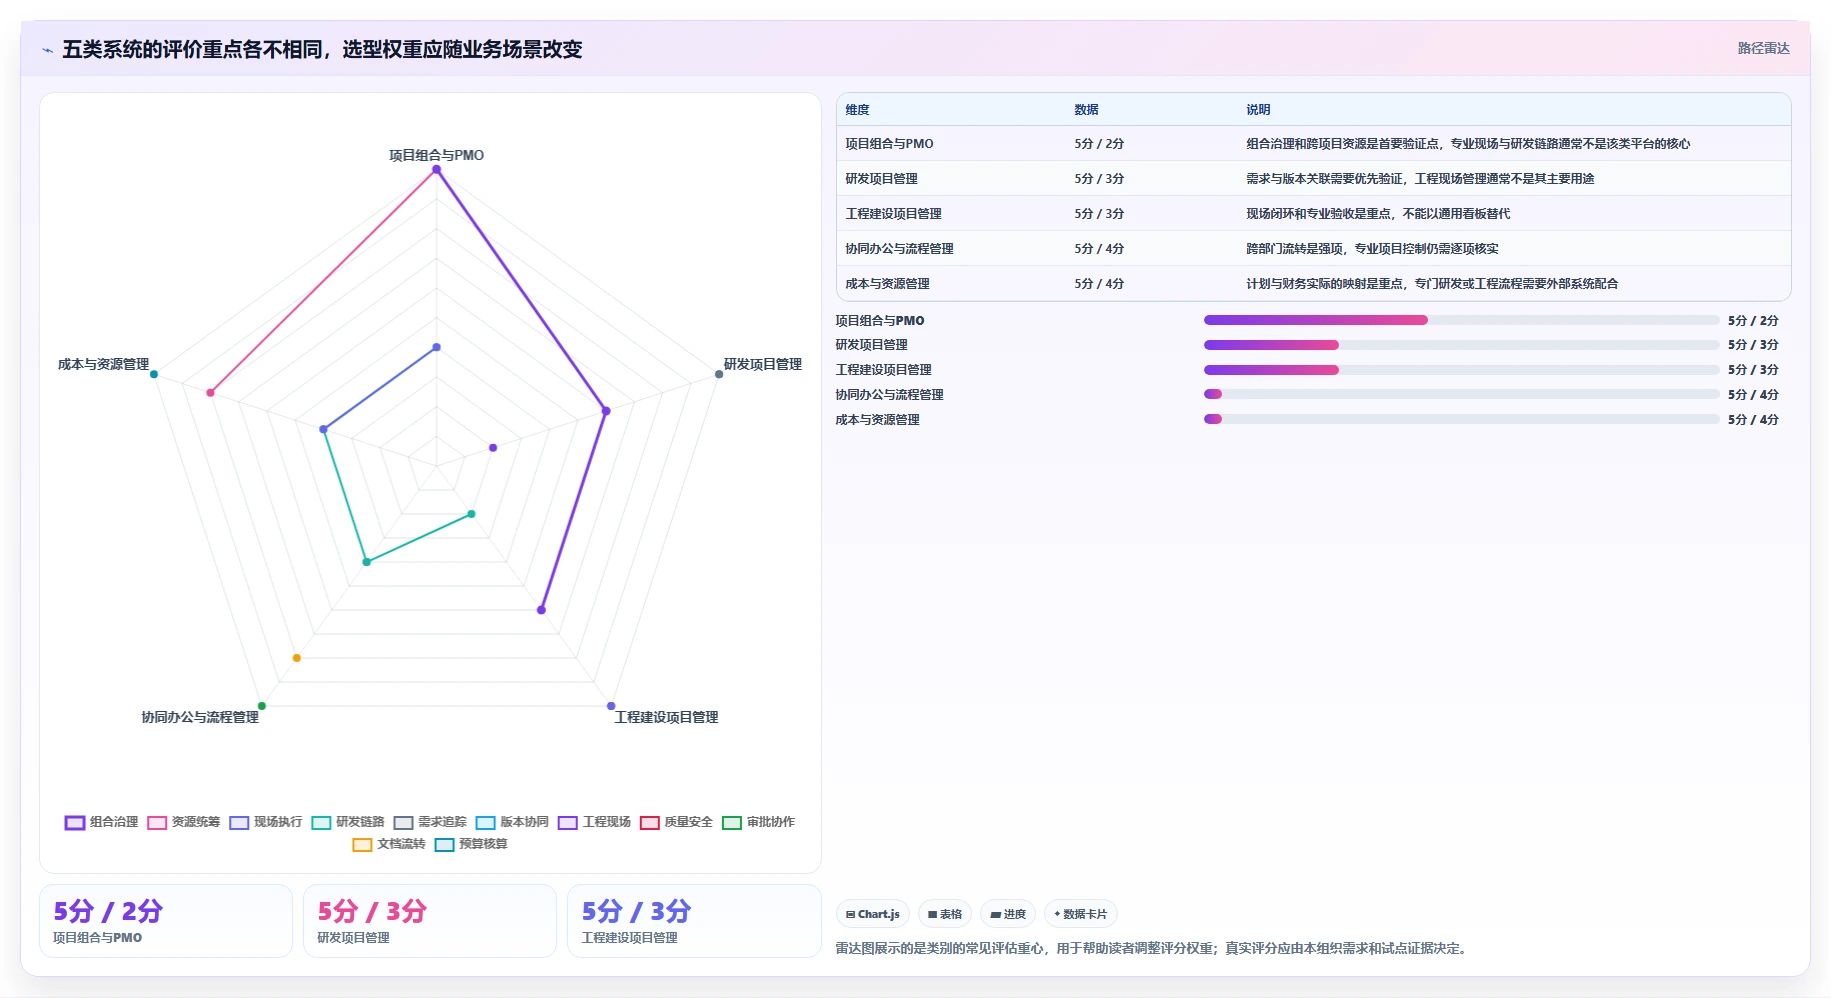
Task: Hide the 现场执行 dataset via legend
Action: [265, 822]
